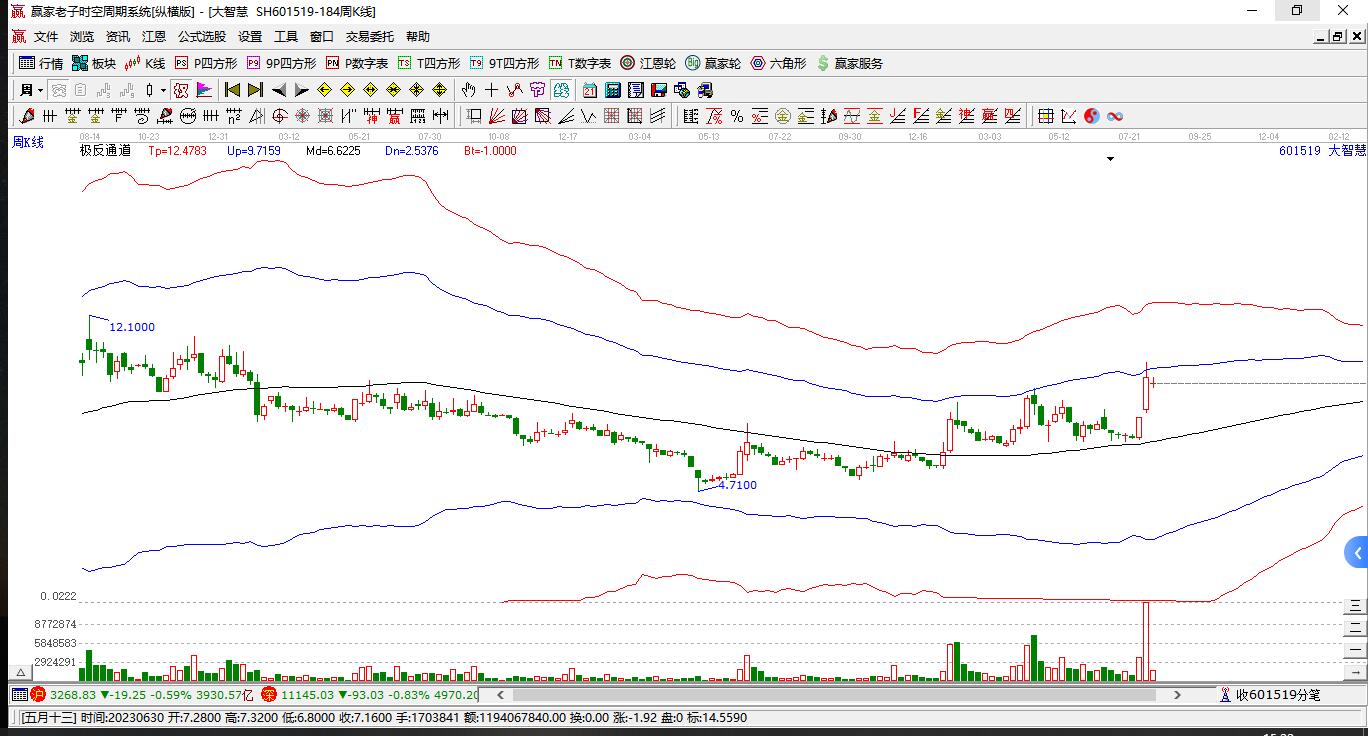Activate the crosshair cursor tool

point(491,90)
